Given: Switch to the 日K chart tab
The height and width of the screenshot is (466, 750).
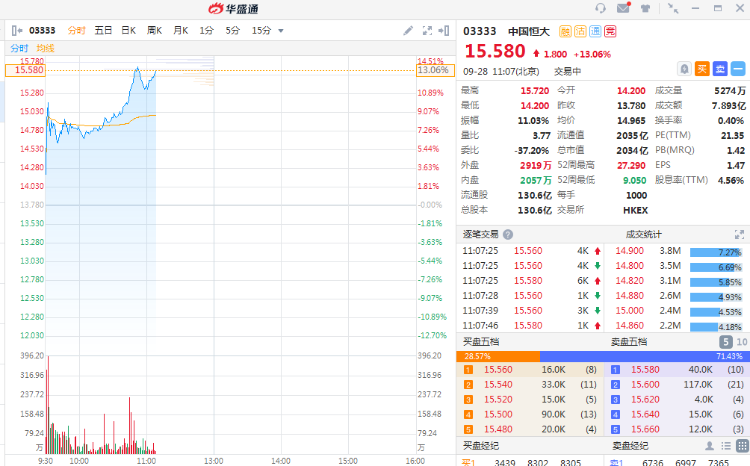Looking at the screenshot, I should 128,30.
